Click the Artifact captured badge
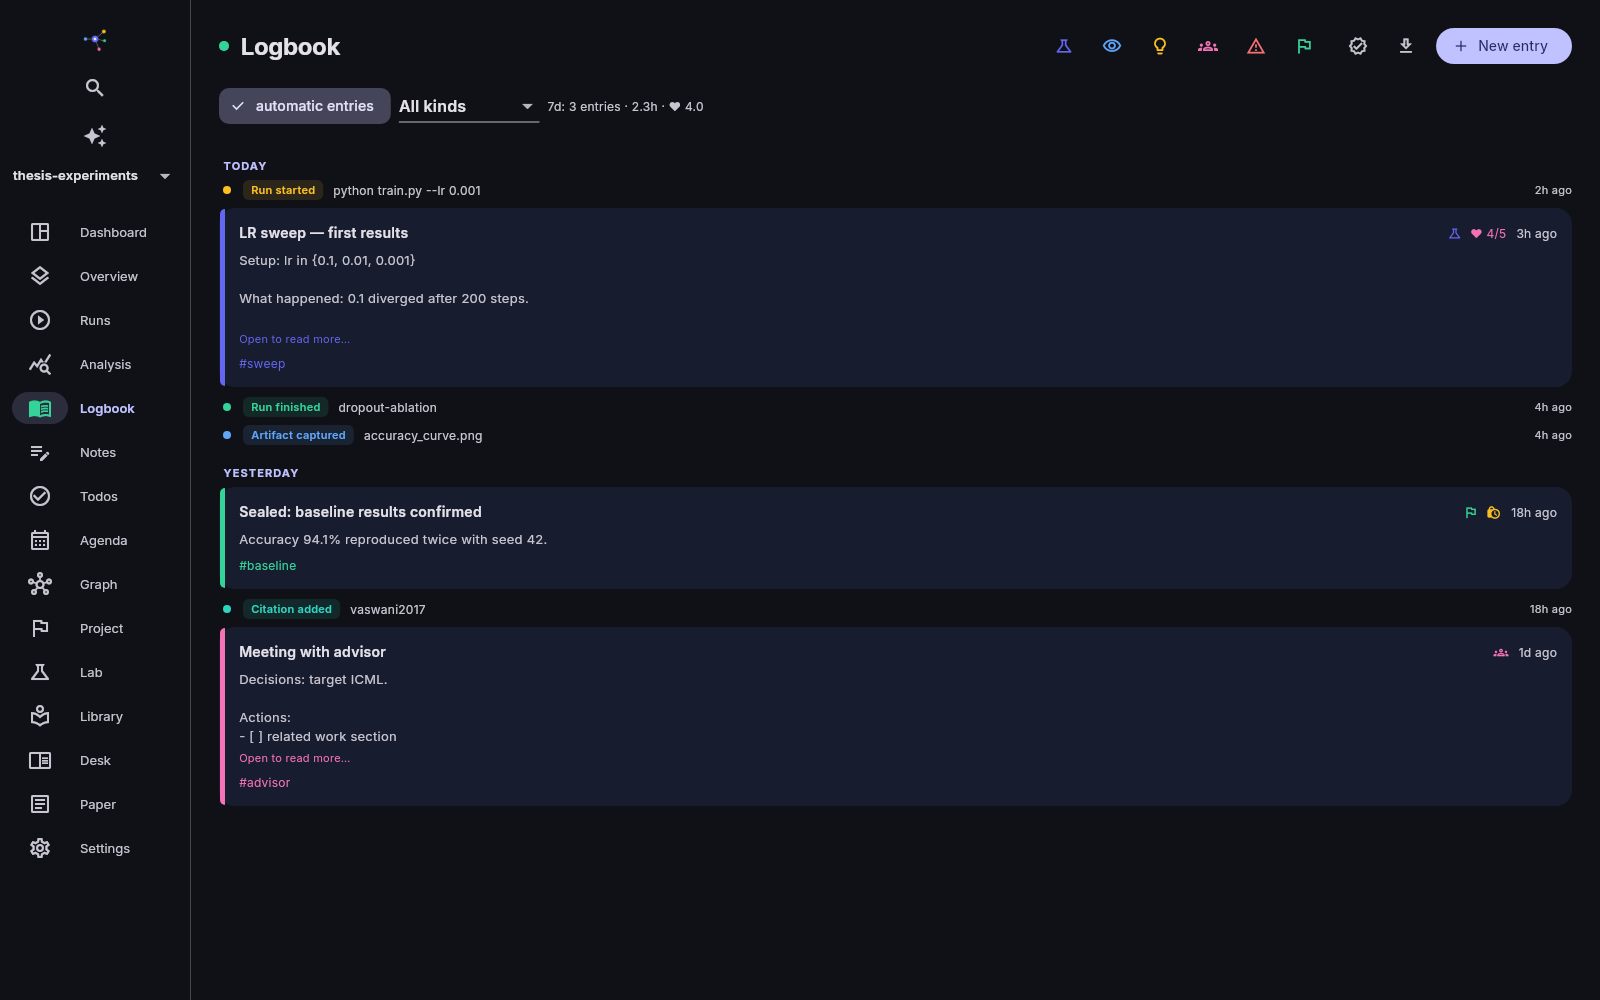The image size is (1600, 1000). click(298, 435)
